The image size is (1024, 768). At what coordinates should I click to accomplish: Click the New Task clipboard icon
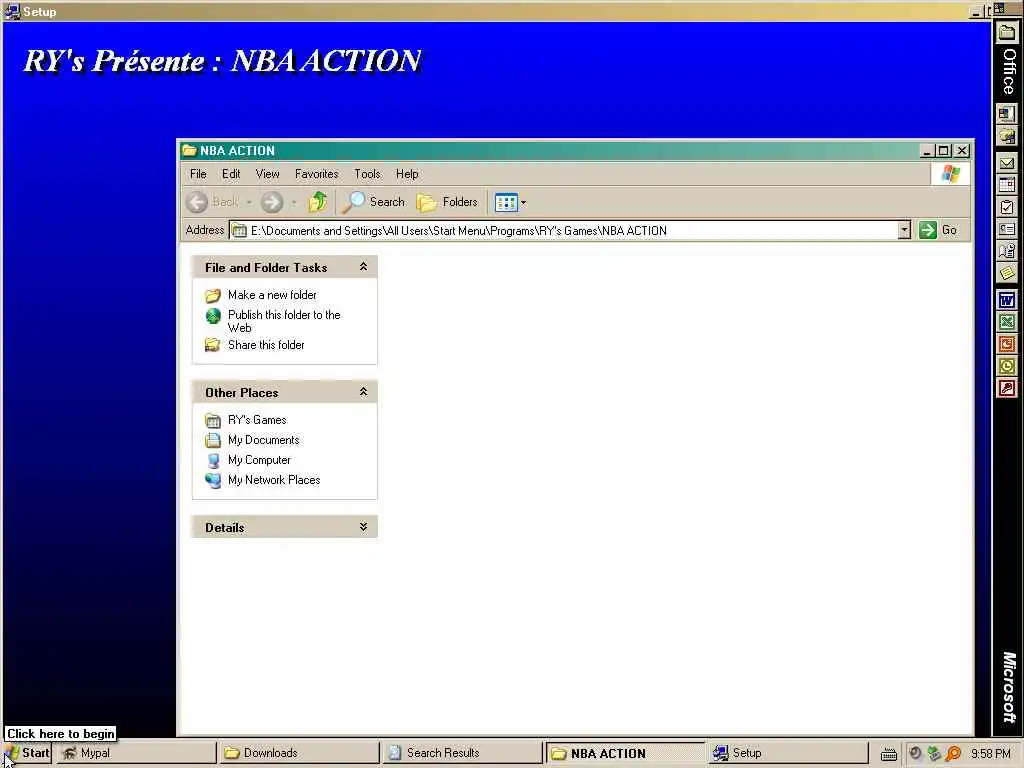pyautogui.click(x=1007, y=208)
